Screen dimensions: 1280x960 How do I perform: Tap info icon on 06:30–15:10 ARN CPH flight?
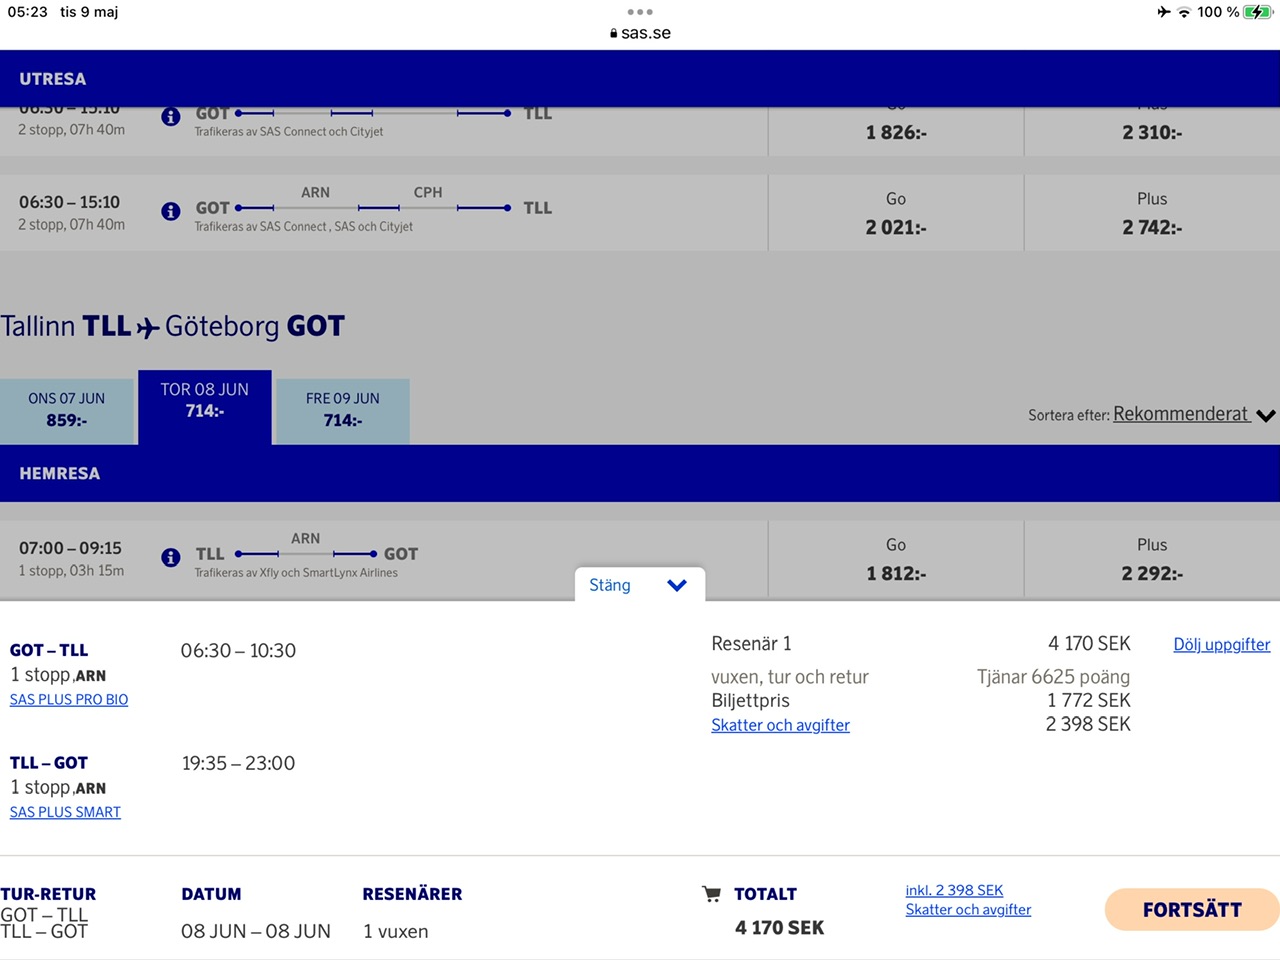[171, 211]
